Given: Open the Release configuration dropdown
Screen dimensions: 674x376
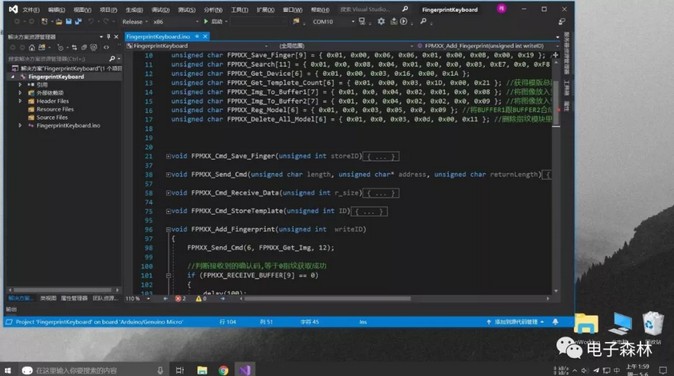Looking at the screenshot, I should click(x=135, y=21).
